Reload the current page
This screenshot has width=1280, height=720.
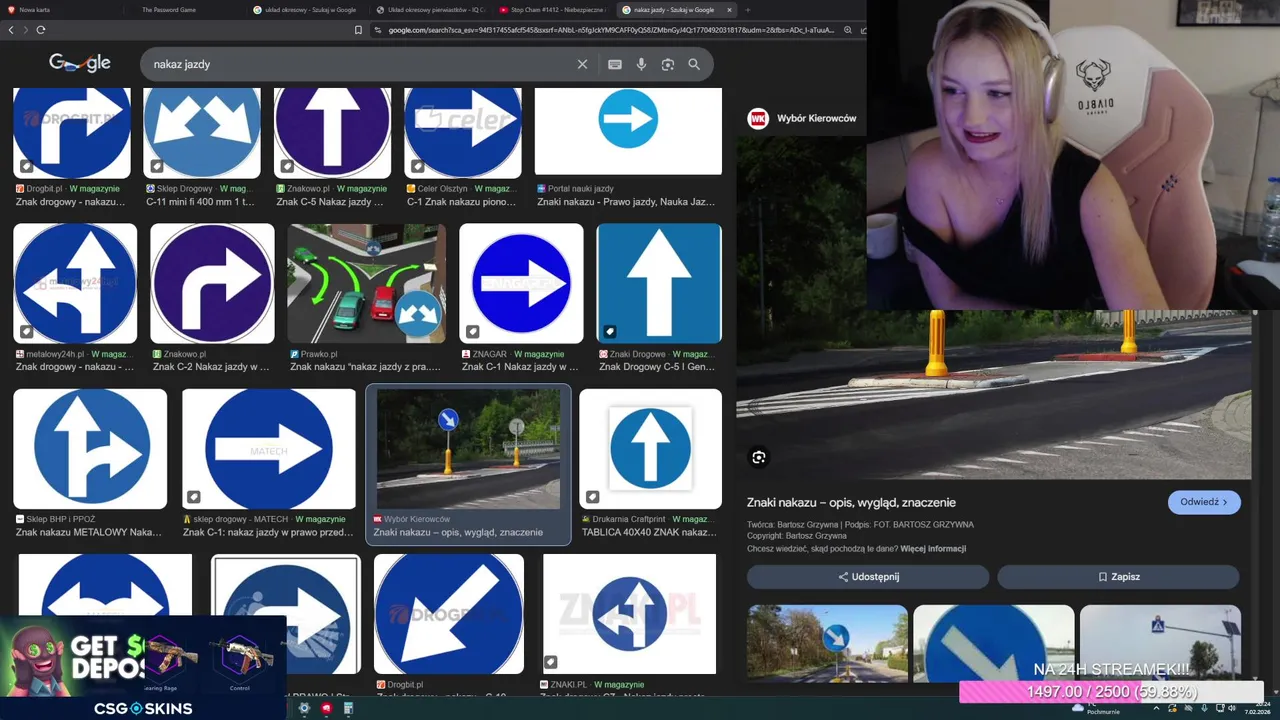click(x=41, y=30)
